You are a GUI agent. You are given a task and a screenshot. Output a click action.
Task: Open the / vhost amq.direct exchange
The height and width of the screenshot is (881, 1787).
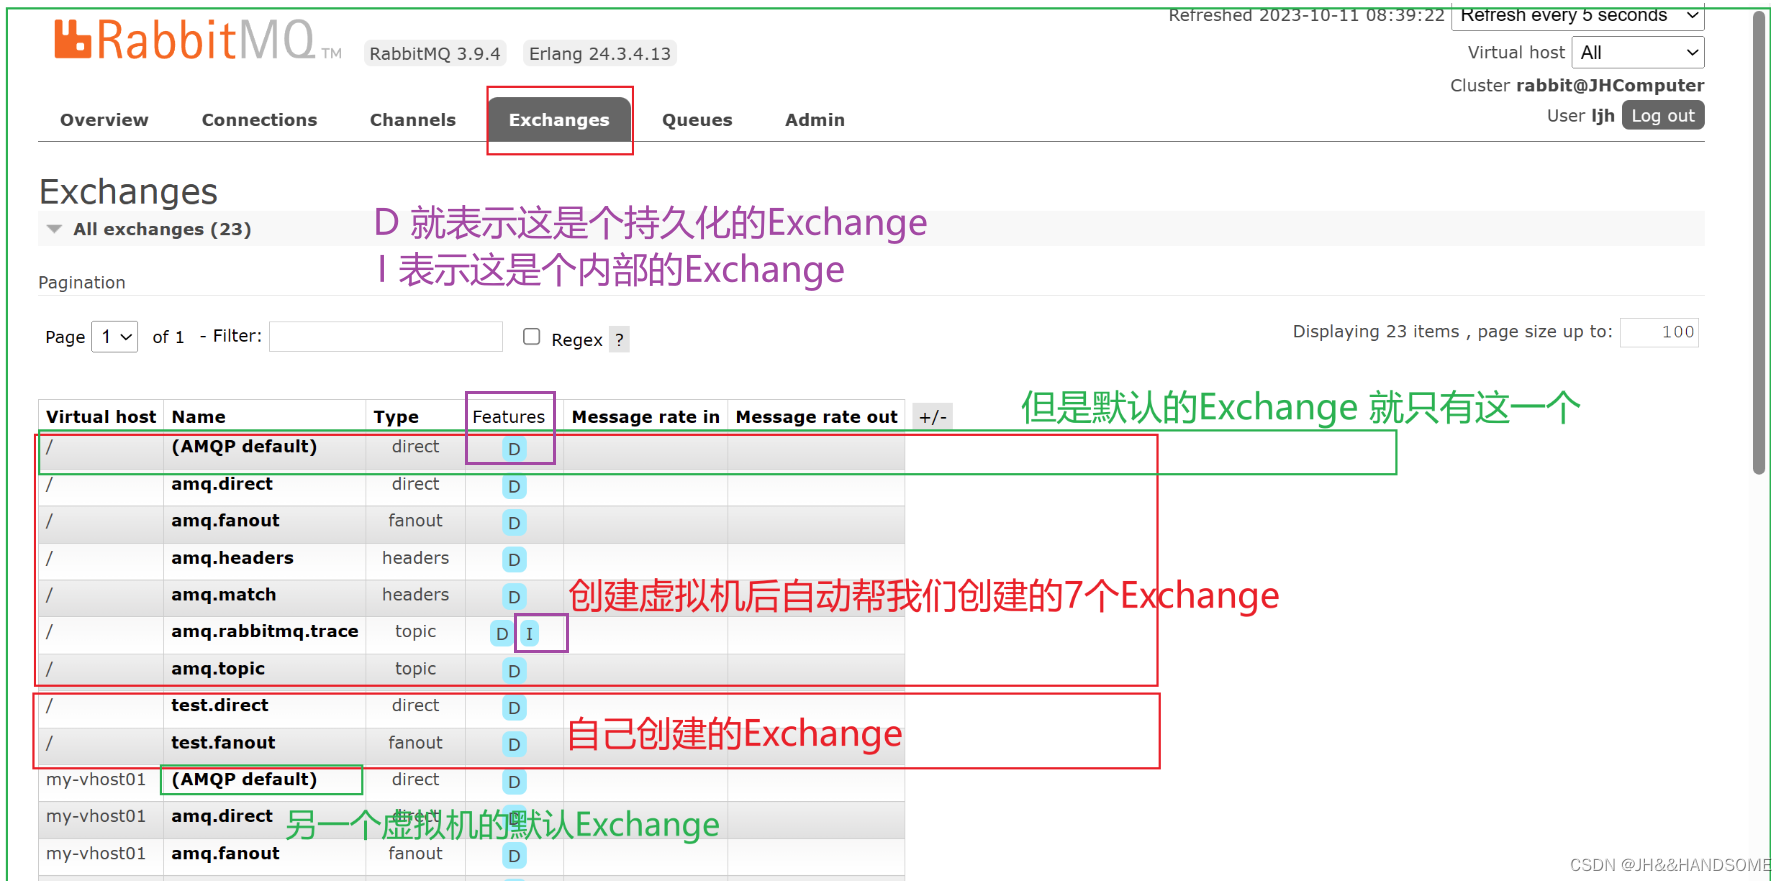[x=222, y=484]
